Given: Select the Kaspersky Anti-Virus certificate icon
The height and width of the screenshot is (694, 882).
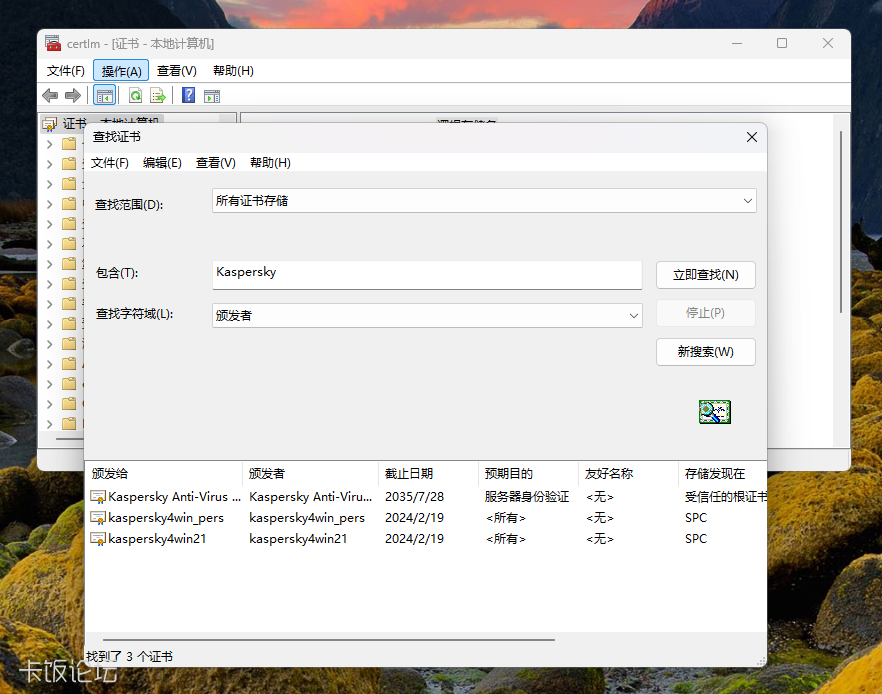Looking at the screenshot, I should pos(98,497).
